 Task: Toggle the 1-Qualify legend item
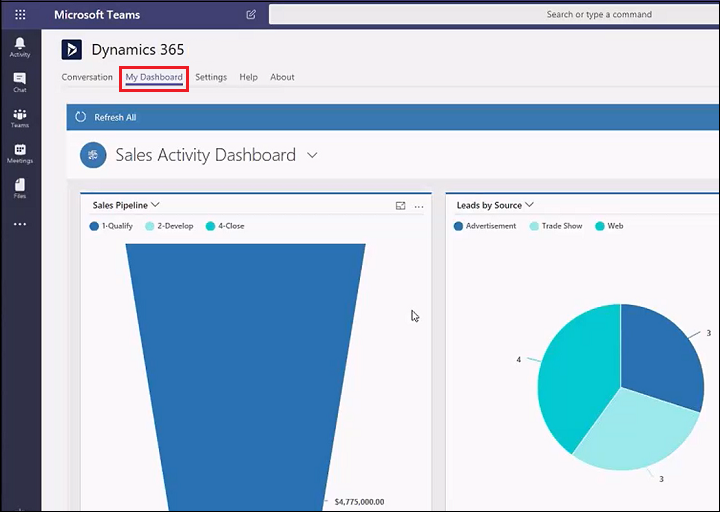[x=111, y=226]
